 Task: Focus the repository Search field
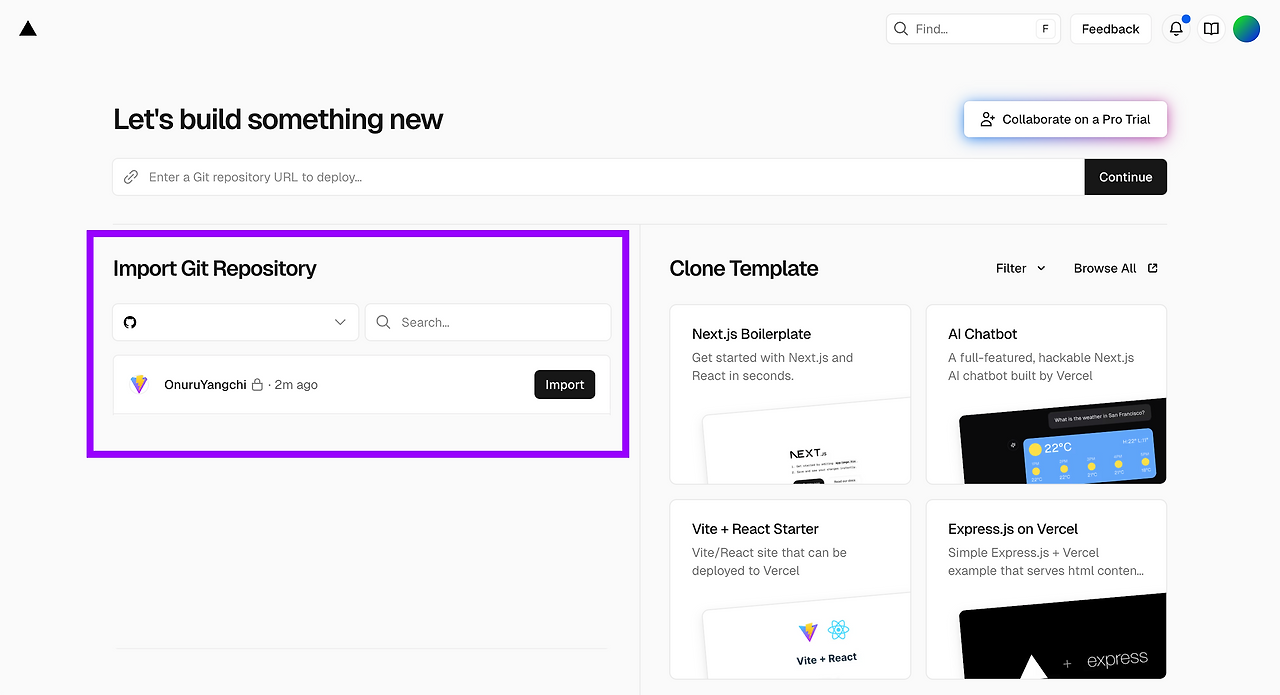pyautogui.click(x=488, y=322)
